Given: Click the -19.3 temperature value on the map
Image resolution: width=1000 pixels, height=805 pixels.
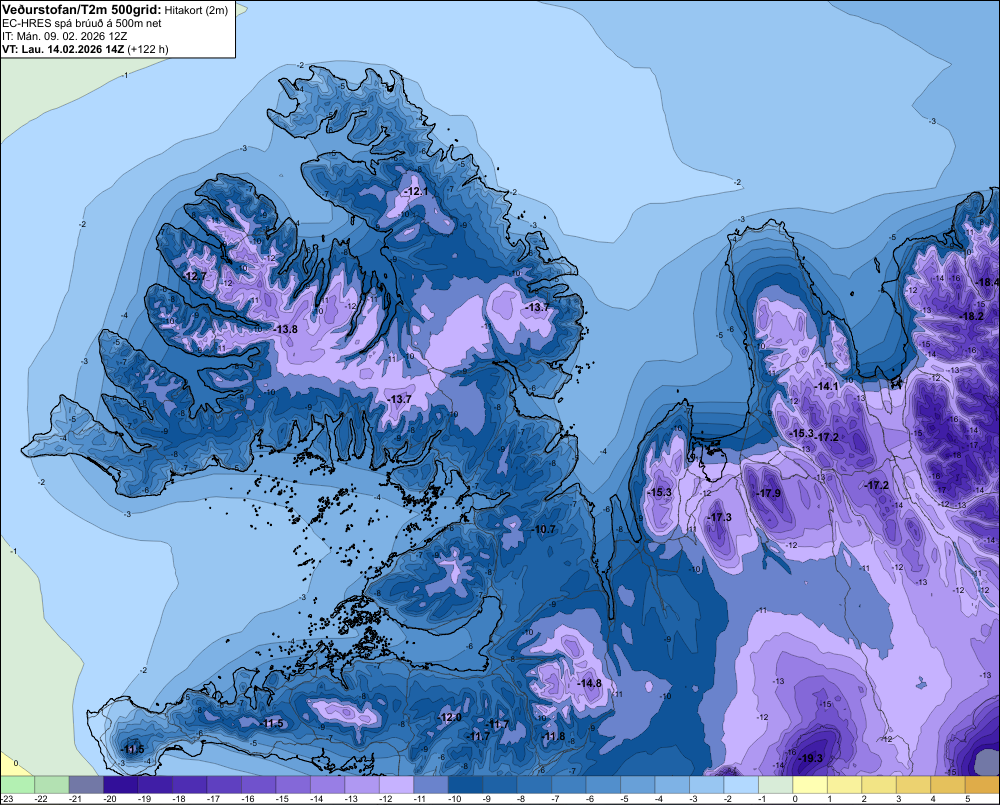Looking at the screenshot, I should coord(811,758).
